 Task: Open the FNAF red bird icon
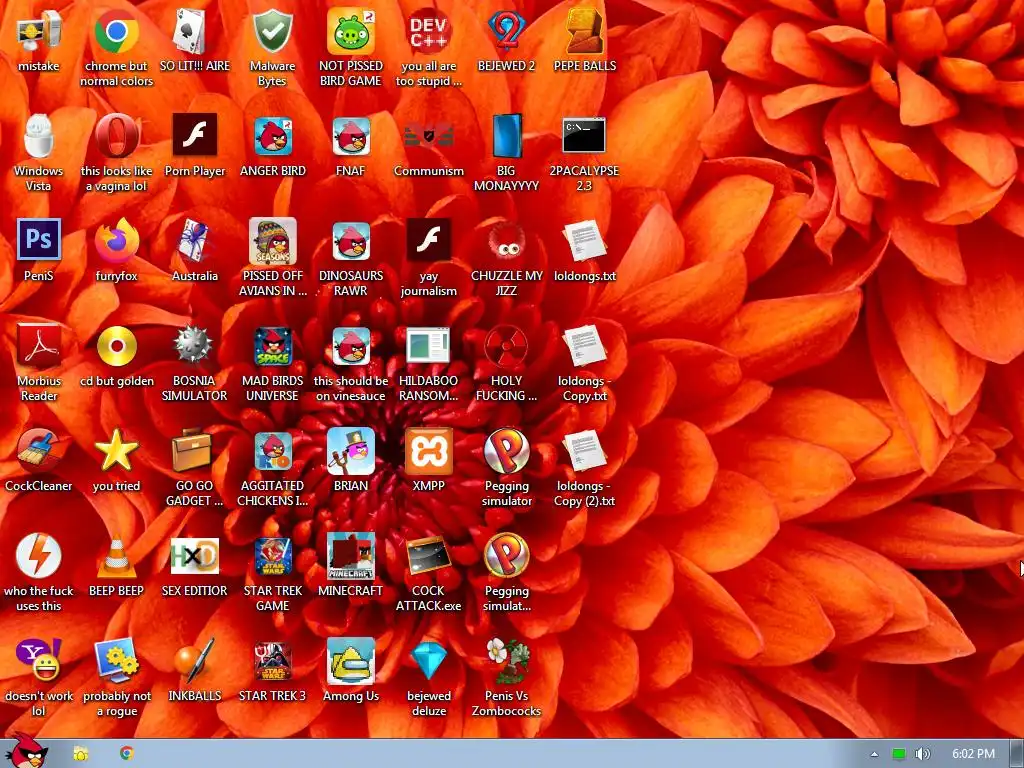pyautogui.click(x=351, y=136)
